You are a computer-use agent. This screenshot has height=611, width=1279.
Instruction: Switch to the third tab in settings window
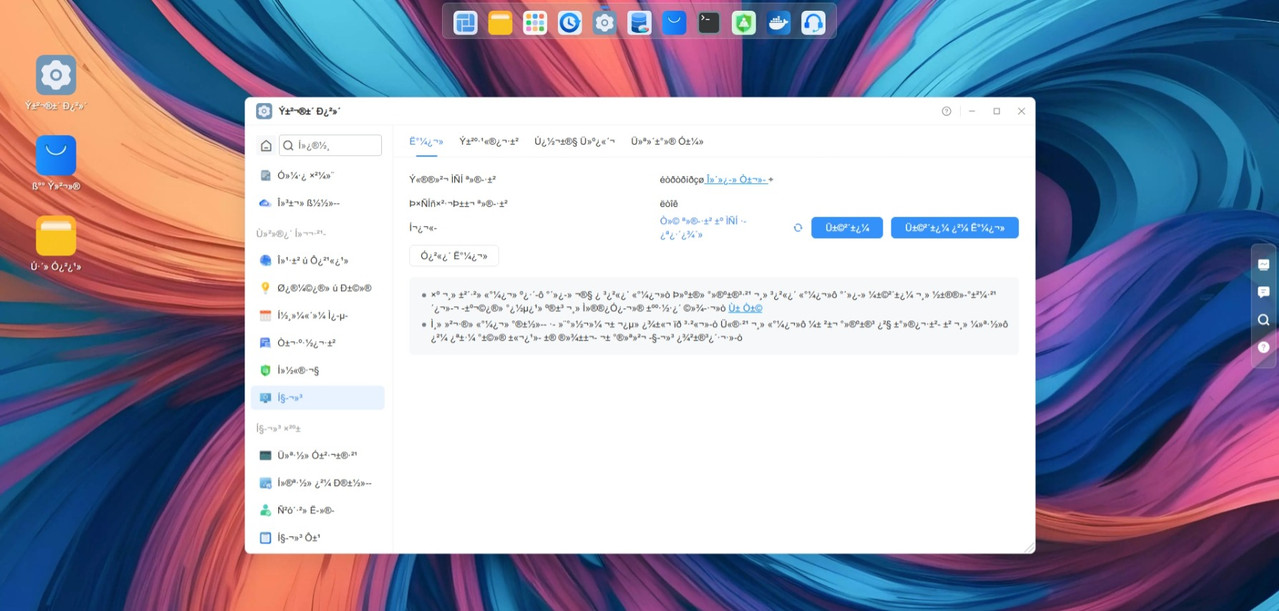575,142
